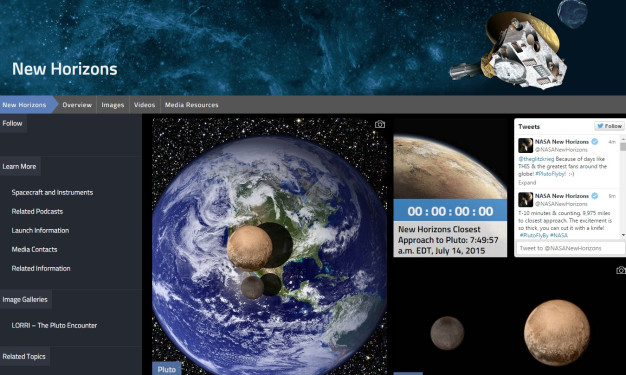626x375 pixels.
Task: Click verified badge on first tweet
Action: coord(594,142)
